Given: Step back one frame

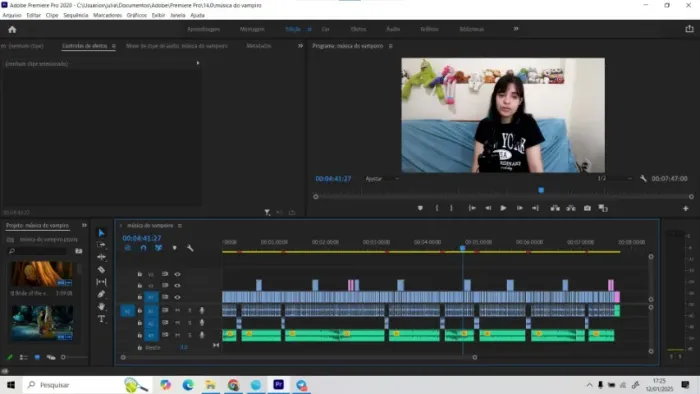Looking at the screenshot, I should (x=488, y=208).
